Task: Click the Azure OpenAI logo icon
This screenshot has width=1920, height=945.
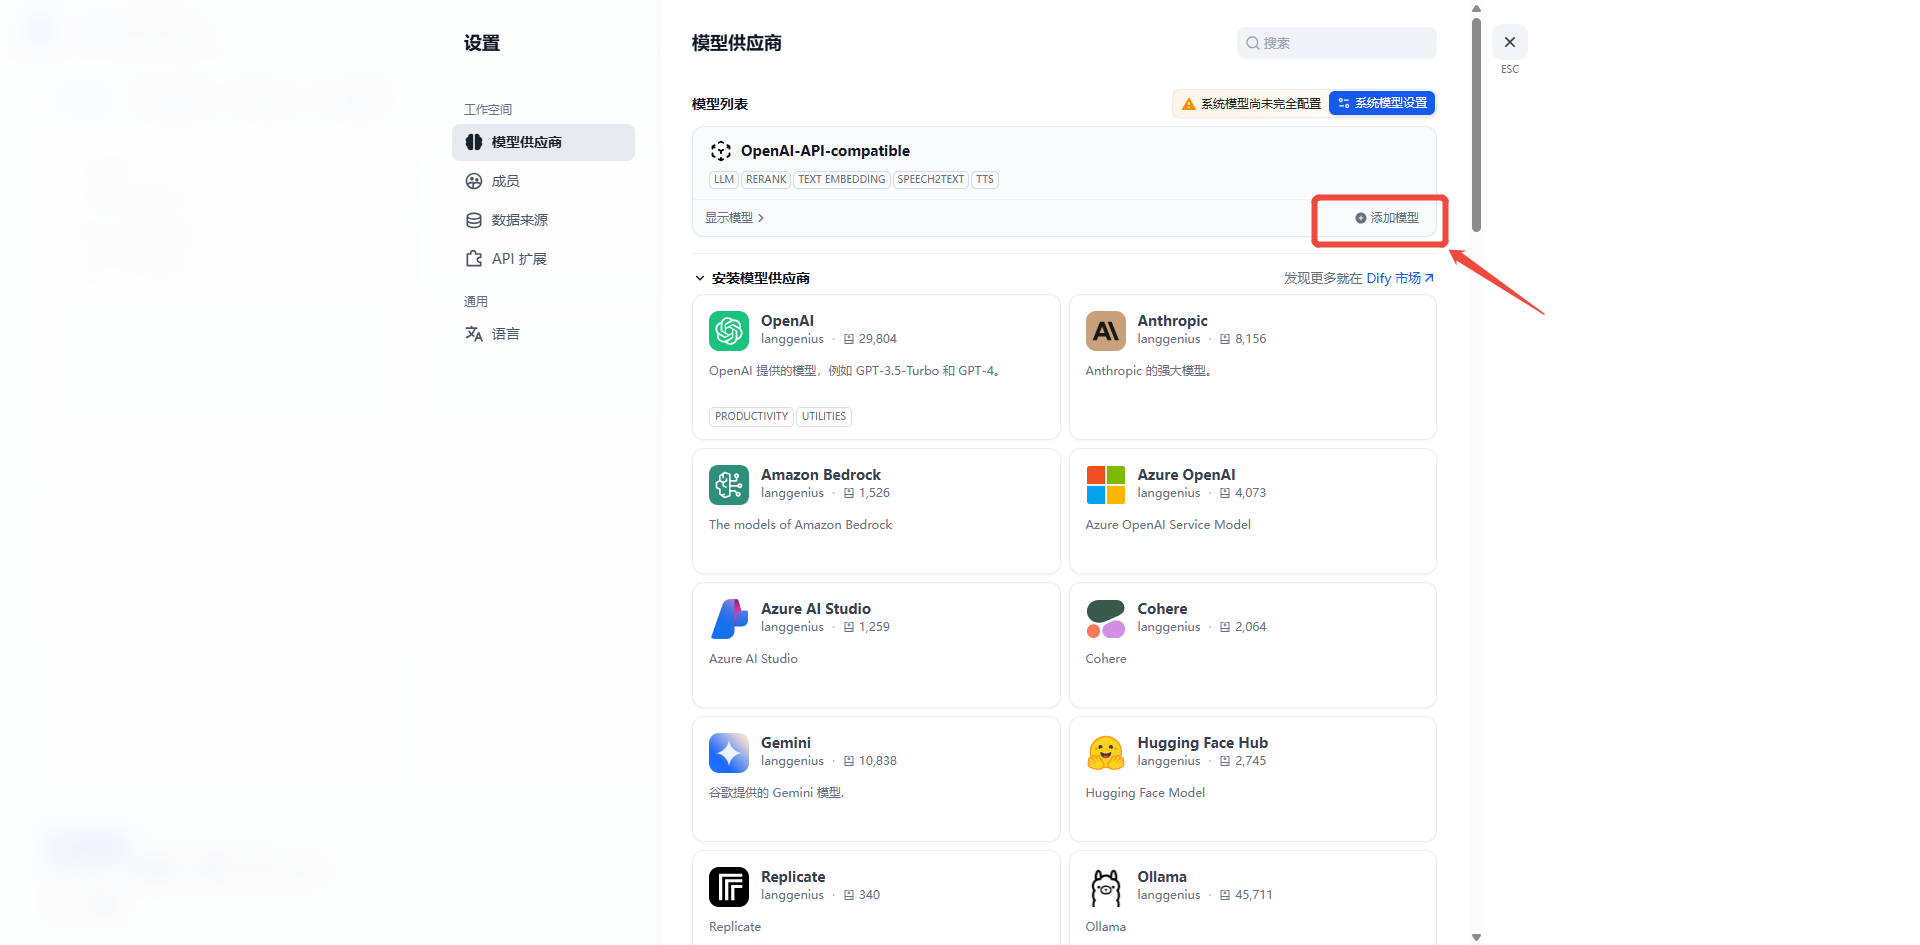Action: pos(1106,485)
